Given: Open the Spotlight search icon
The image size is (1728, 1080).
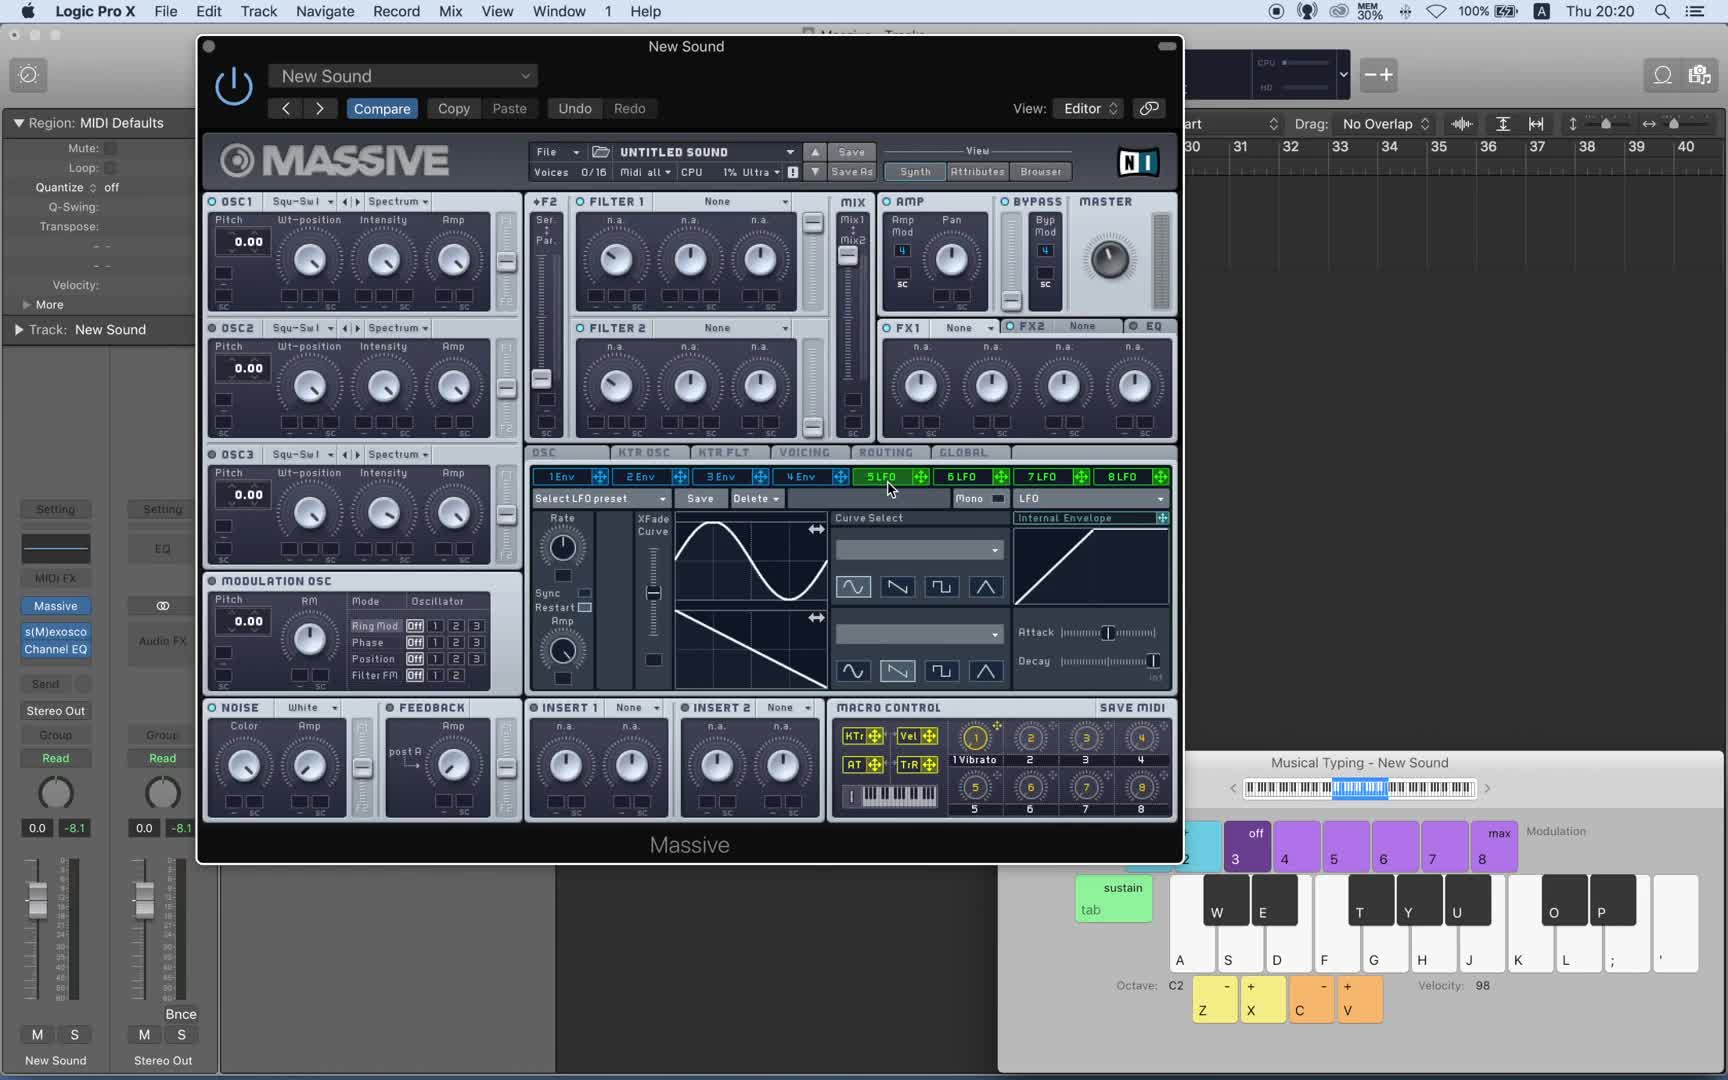Looking at the screenshot, I should 1661,11.
